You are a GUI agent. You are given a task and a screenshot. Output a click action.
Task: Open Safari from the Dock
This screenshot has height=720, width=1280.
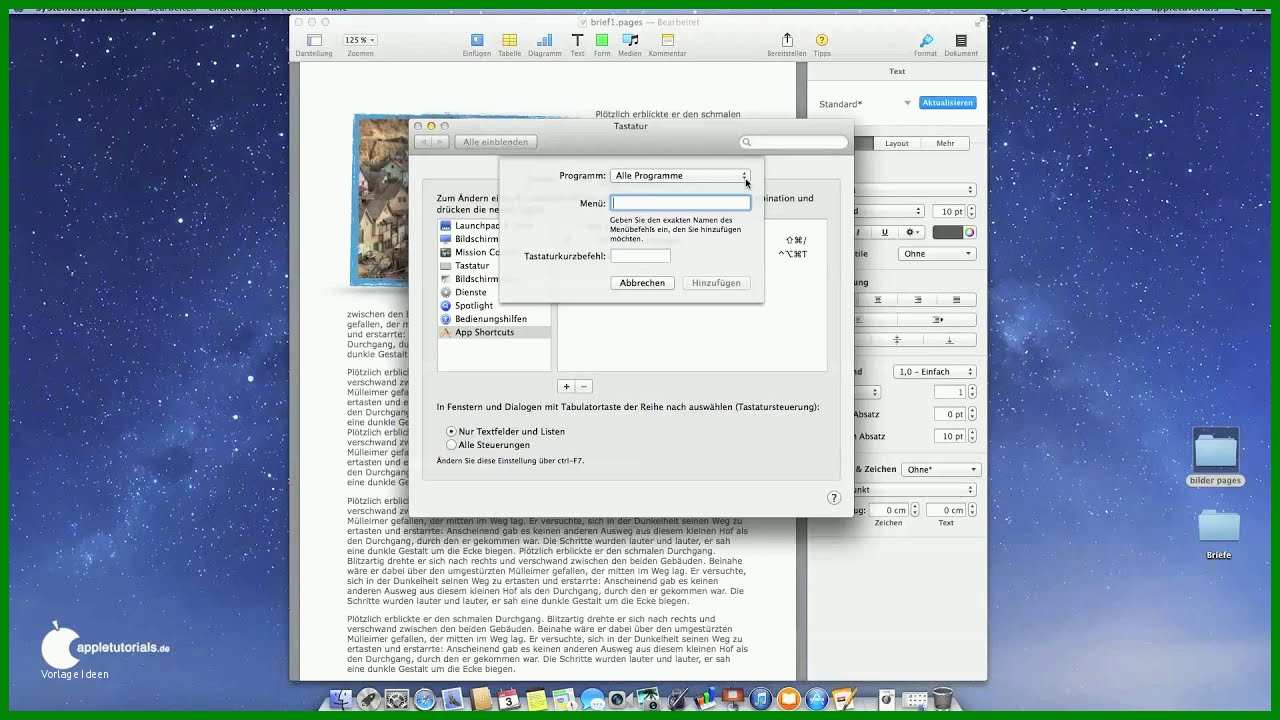(425, 699)
